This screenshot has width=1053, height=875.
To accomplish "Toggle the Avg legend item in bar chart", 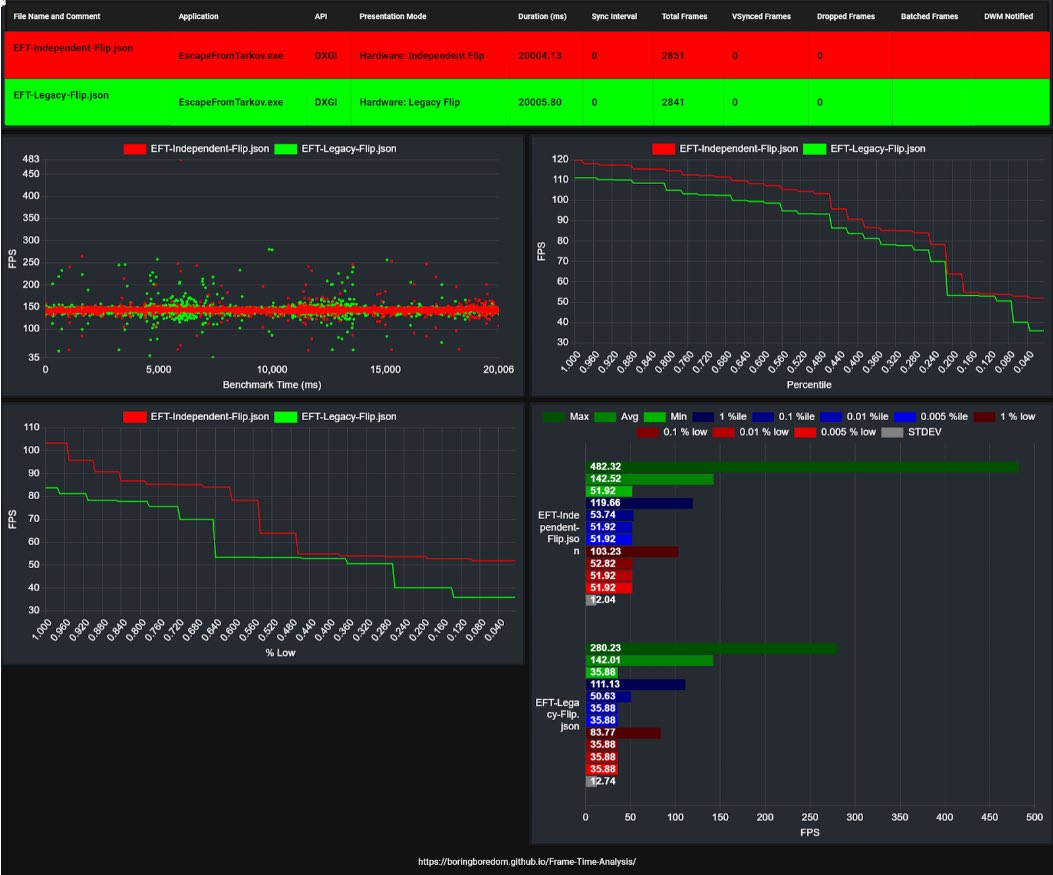I will pos(616,417).
